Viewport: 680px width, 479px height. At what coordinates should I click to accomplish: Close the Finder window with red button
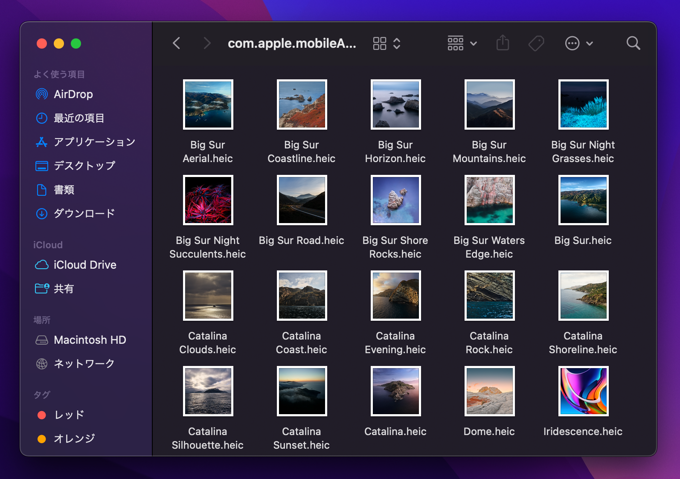pos(42,43)
